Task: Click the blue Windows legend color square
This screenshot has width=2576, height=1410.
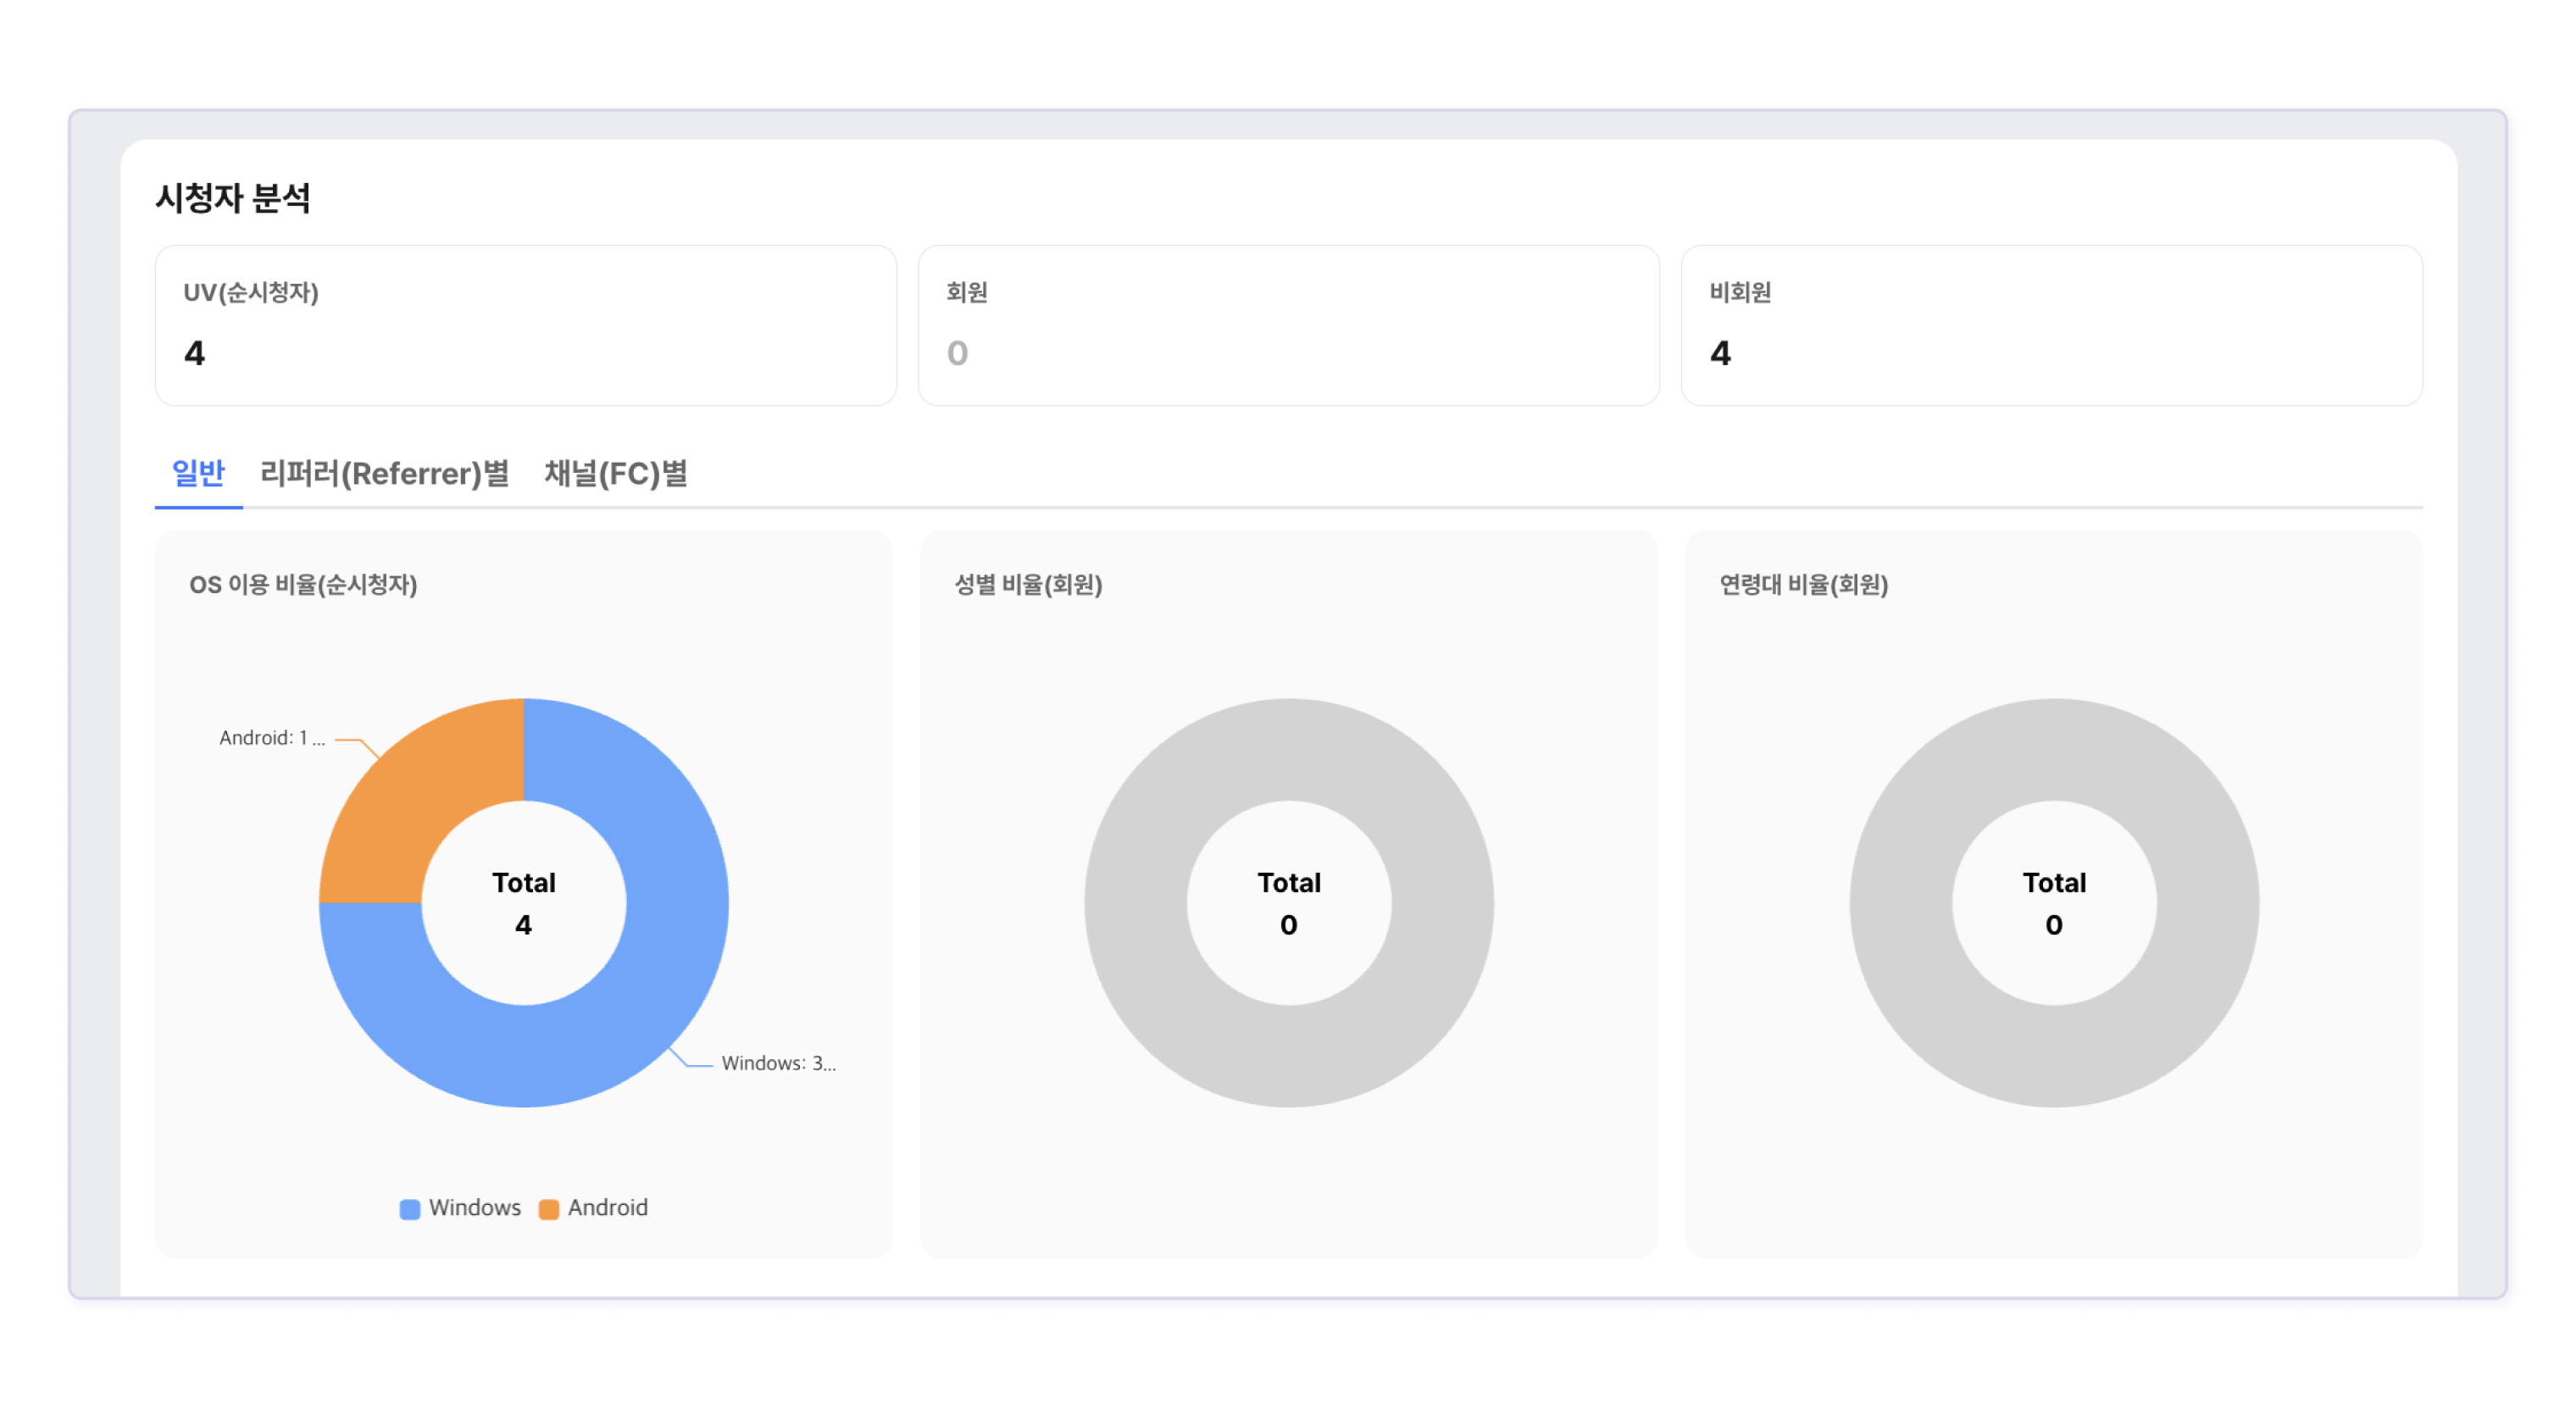Action: [x=410, y=1208]
